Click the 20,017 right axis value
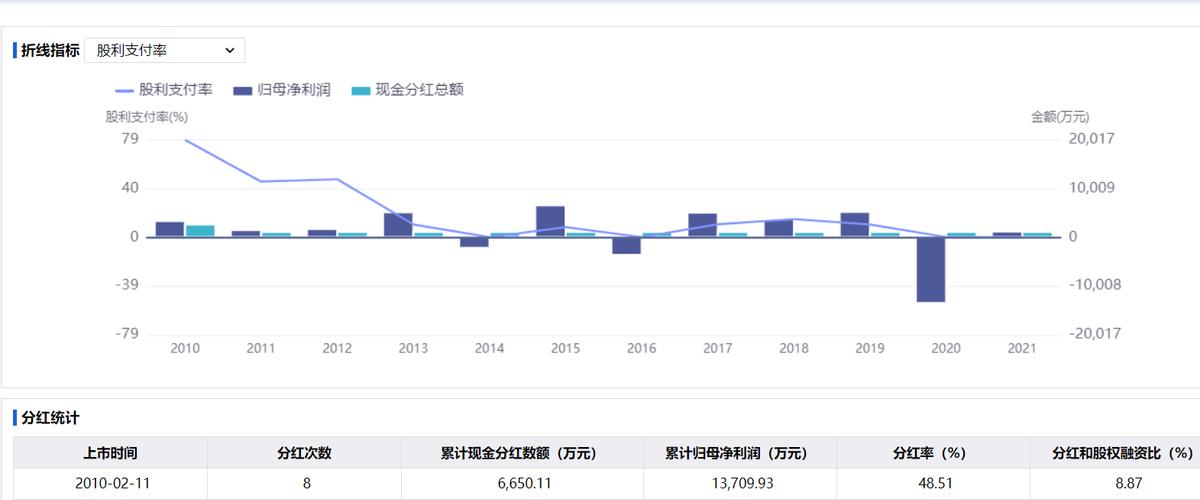The height and width of the screenshot is (500, 1200). (1091, 139)
